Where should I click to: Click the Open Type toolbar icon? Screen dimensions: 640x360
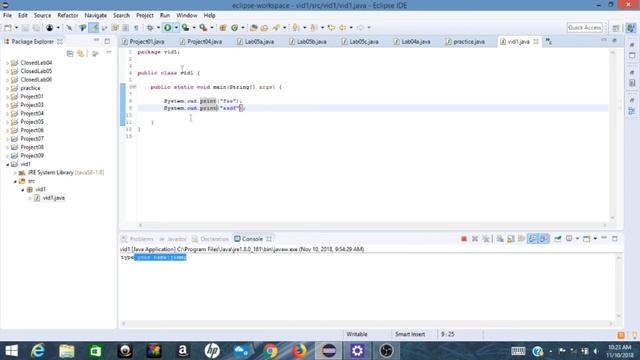click(x=253, y=28)
